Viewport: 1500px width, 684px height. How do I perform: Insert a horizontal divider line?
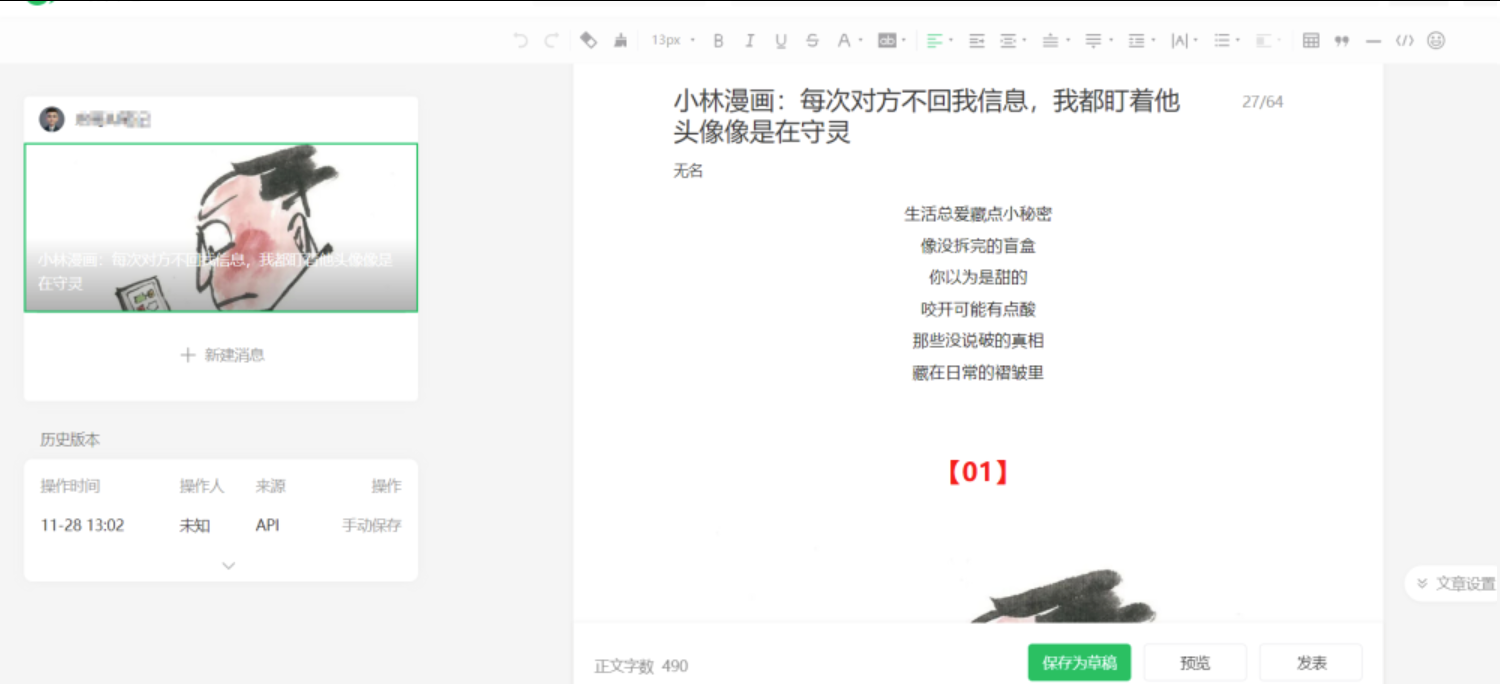click(x=1373, y=40)
